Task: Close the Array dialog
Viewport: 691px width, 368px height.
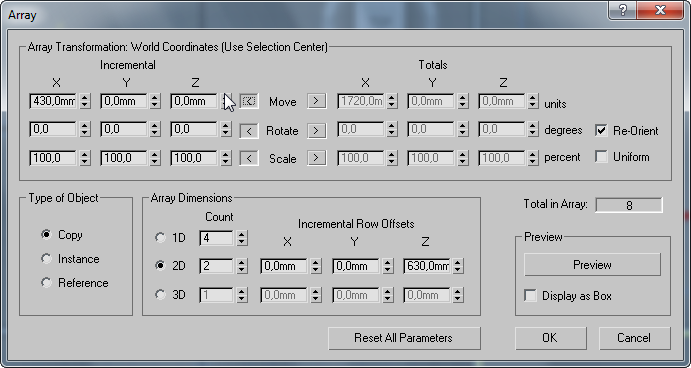Action: 660,10
